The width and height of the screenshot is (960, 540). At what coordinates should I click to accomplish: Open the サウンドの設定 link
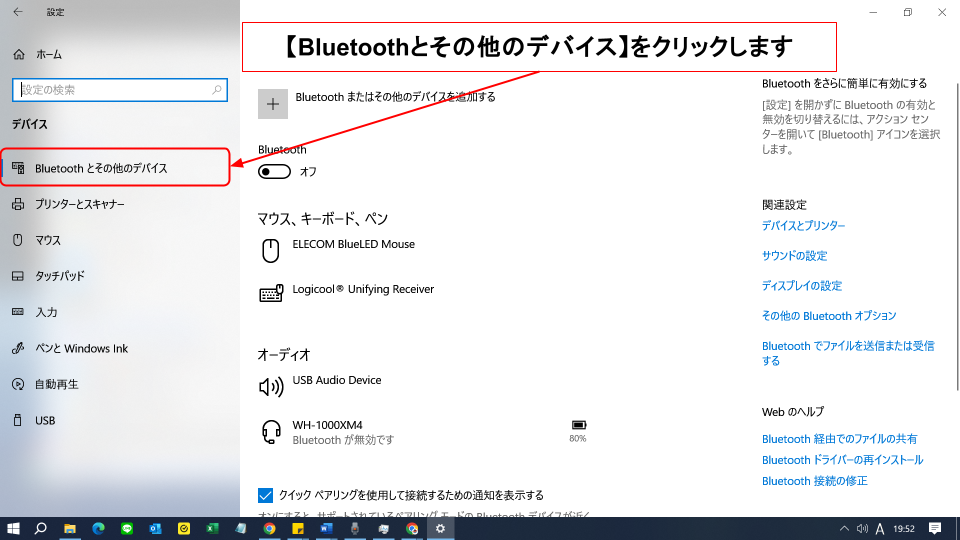pyautogui.click(x=794, y=256)
